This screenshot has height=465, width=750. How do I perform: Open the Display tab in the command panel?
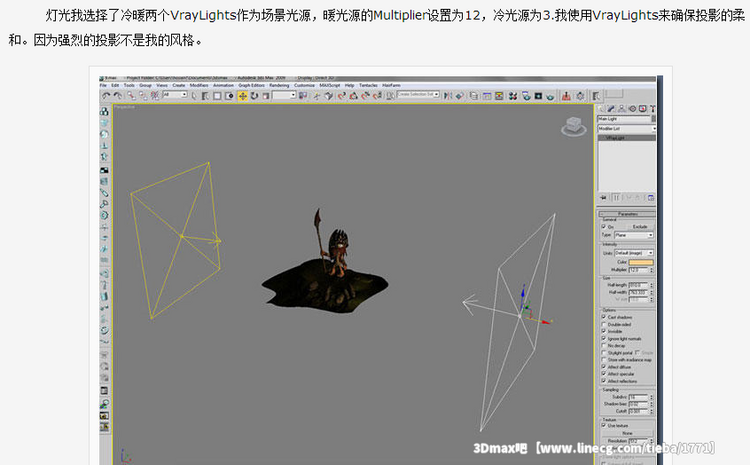642,109
